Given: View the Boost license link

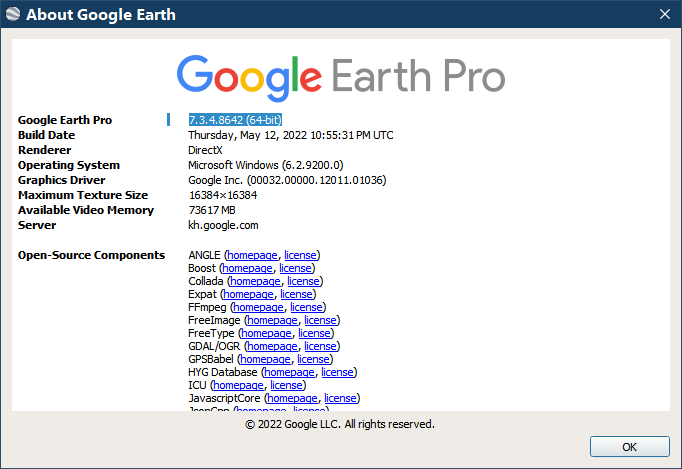Looking at the screenshot, I should [x=296, y=268].
